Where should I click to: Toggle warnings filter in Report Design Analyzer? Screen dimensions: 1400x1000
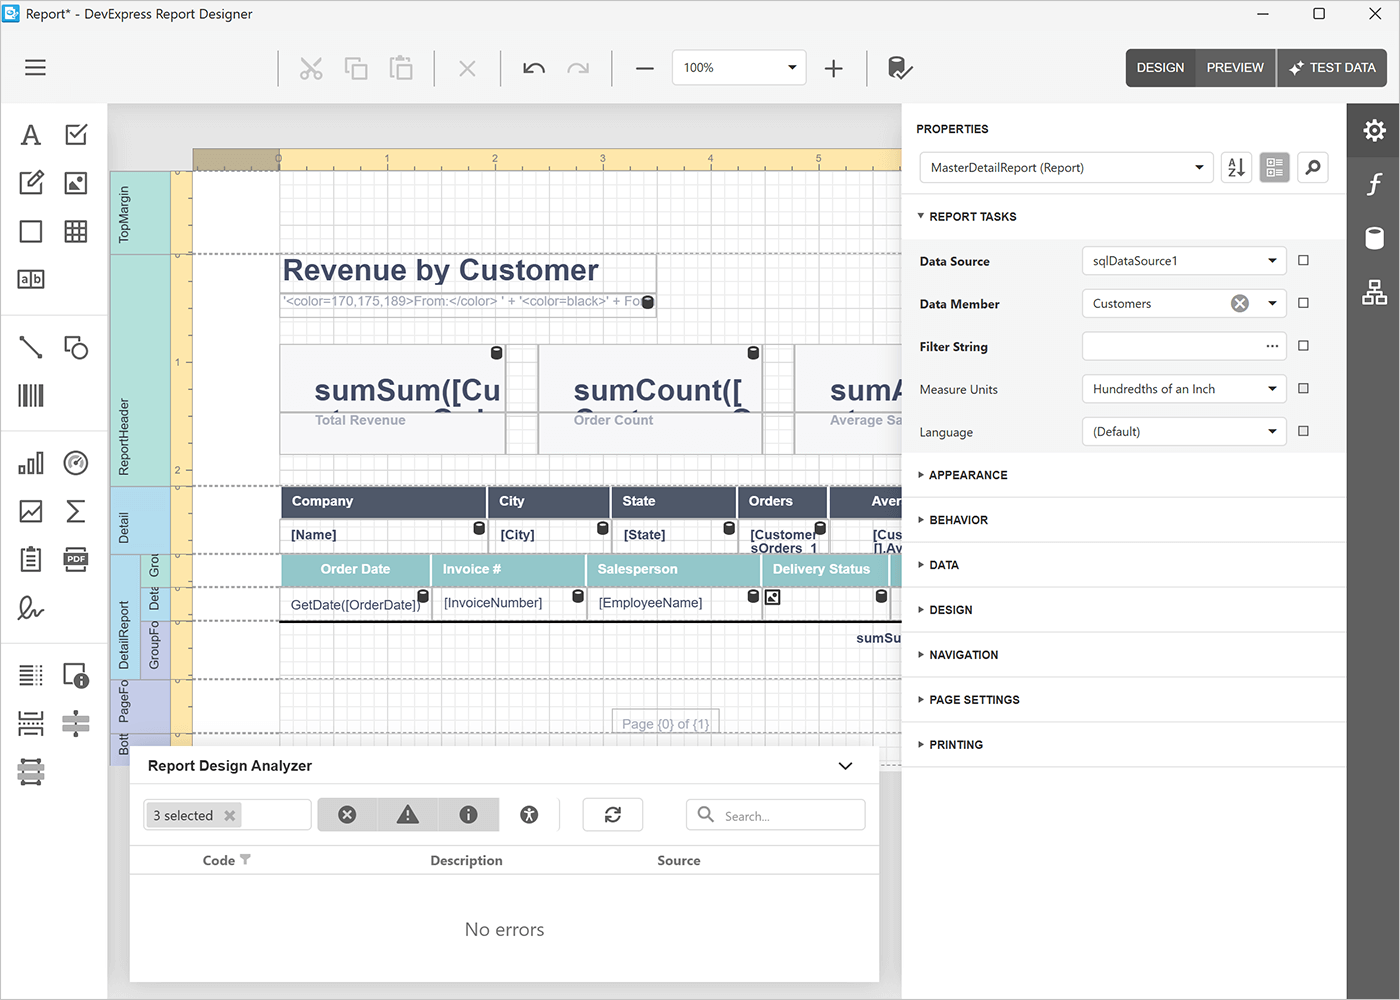coord(407,814)
